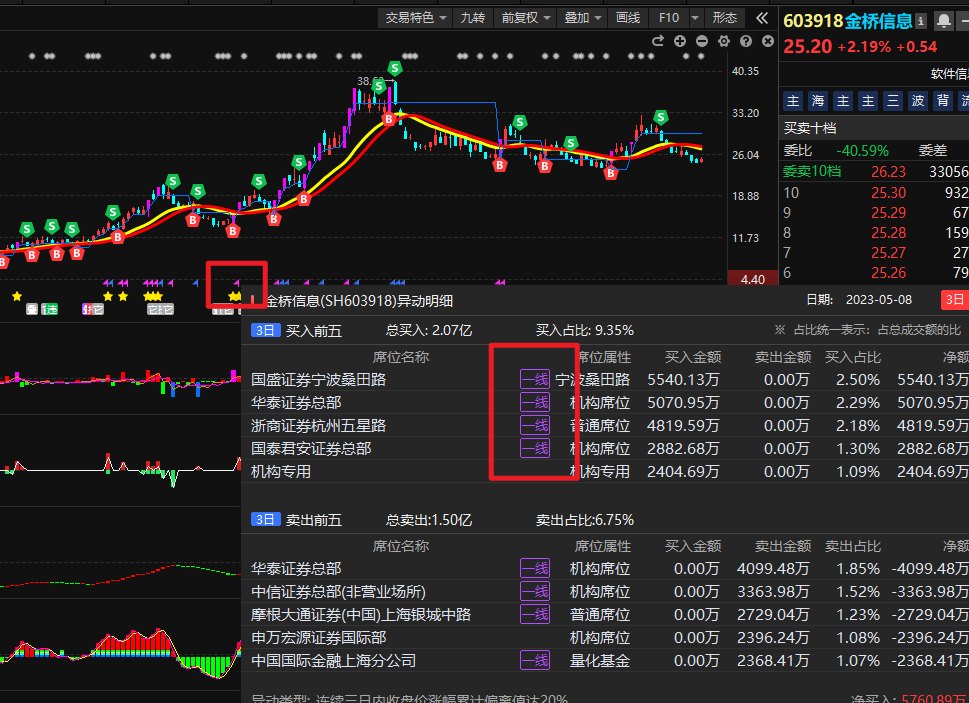Open chart settings gear icon
The height and width of the screenshot is (703, 969).
click(x=724, y=41)
